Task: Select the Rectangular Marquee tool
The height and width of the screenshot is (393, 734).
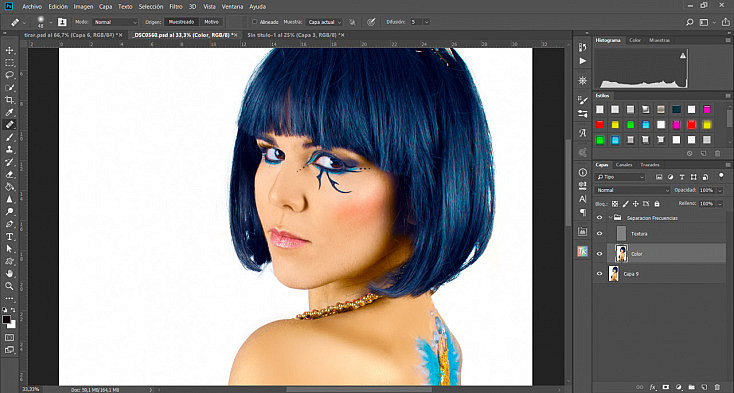Action: (x=9, y=63)
